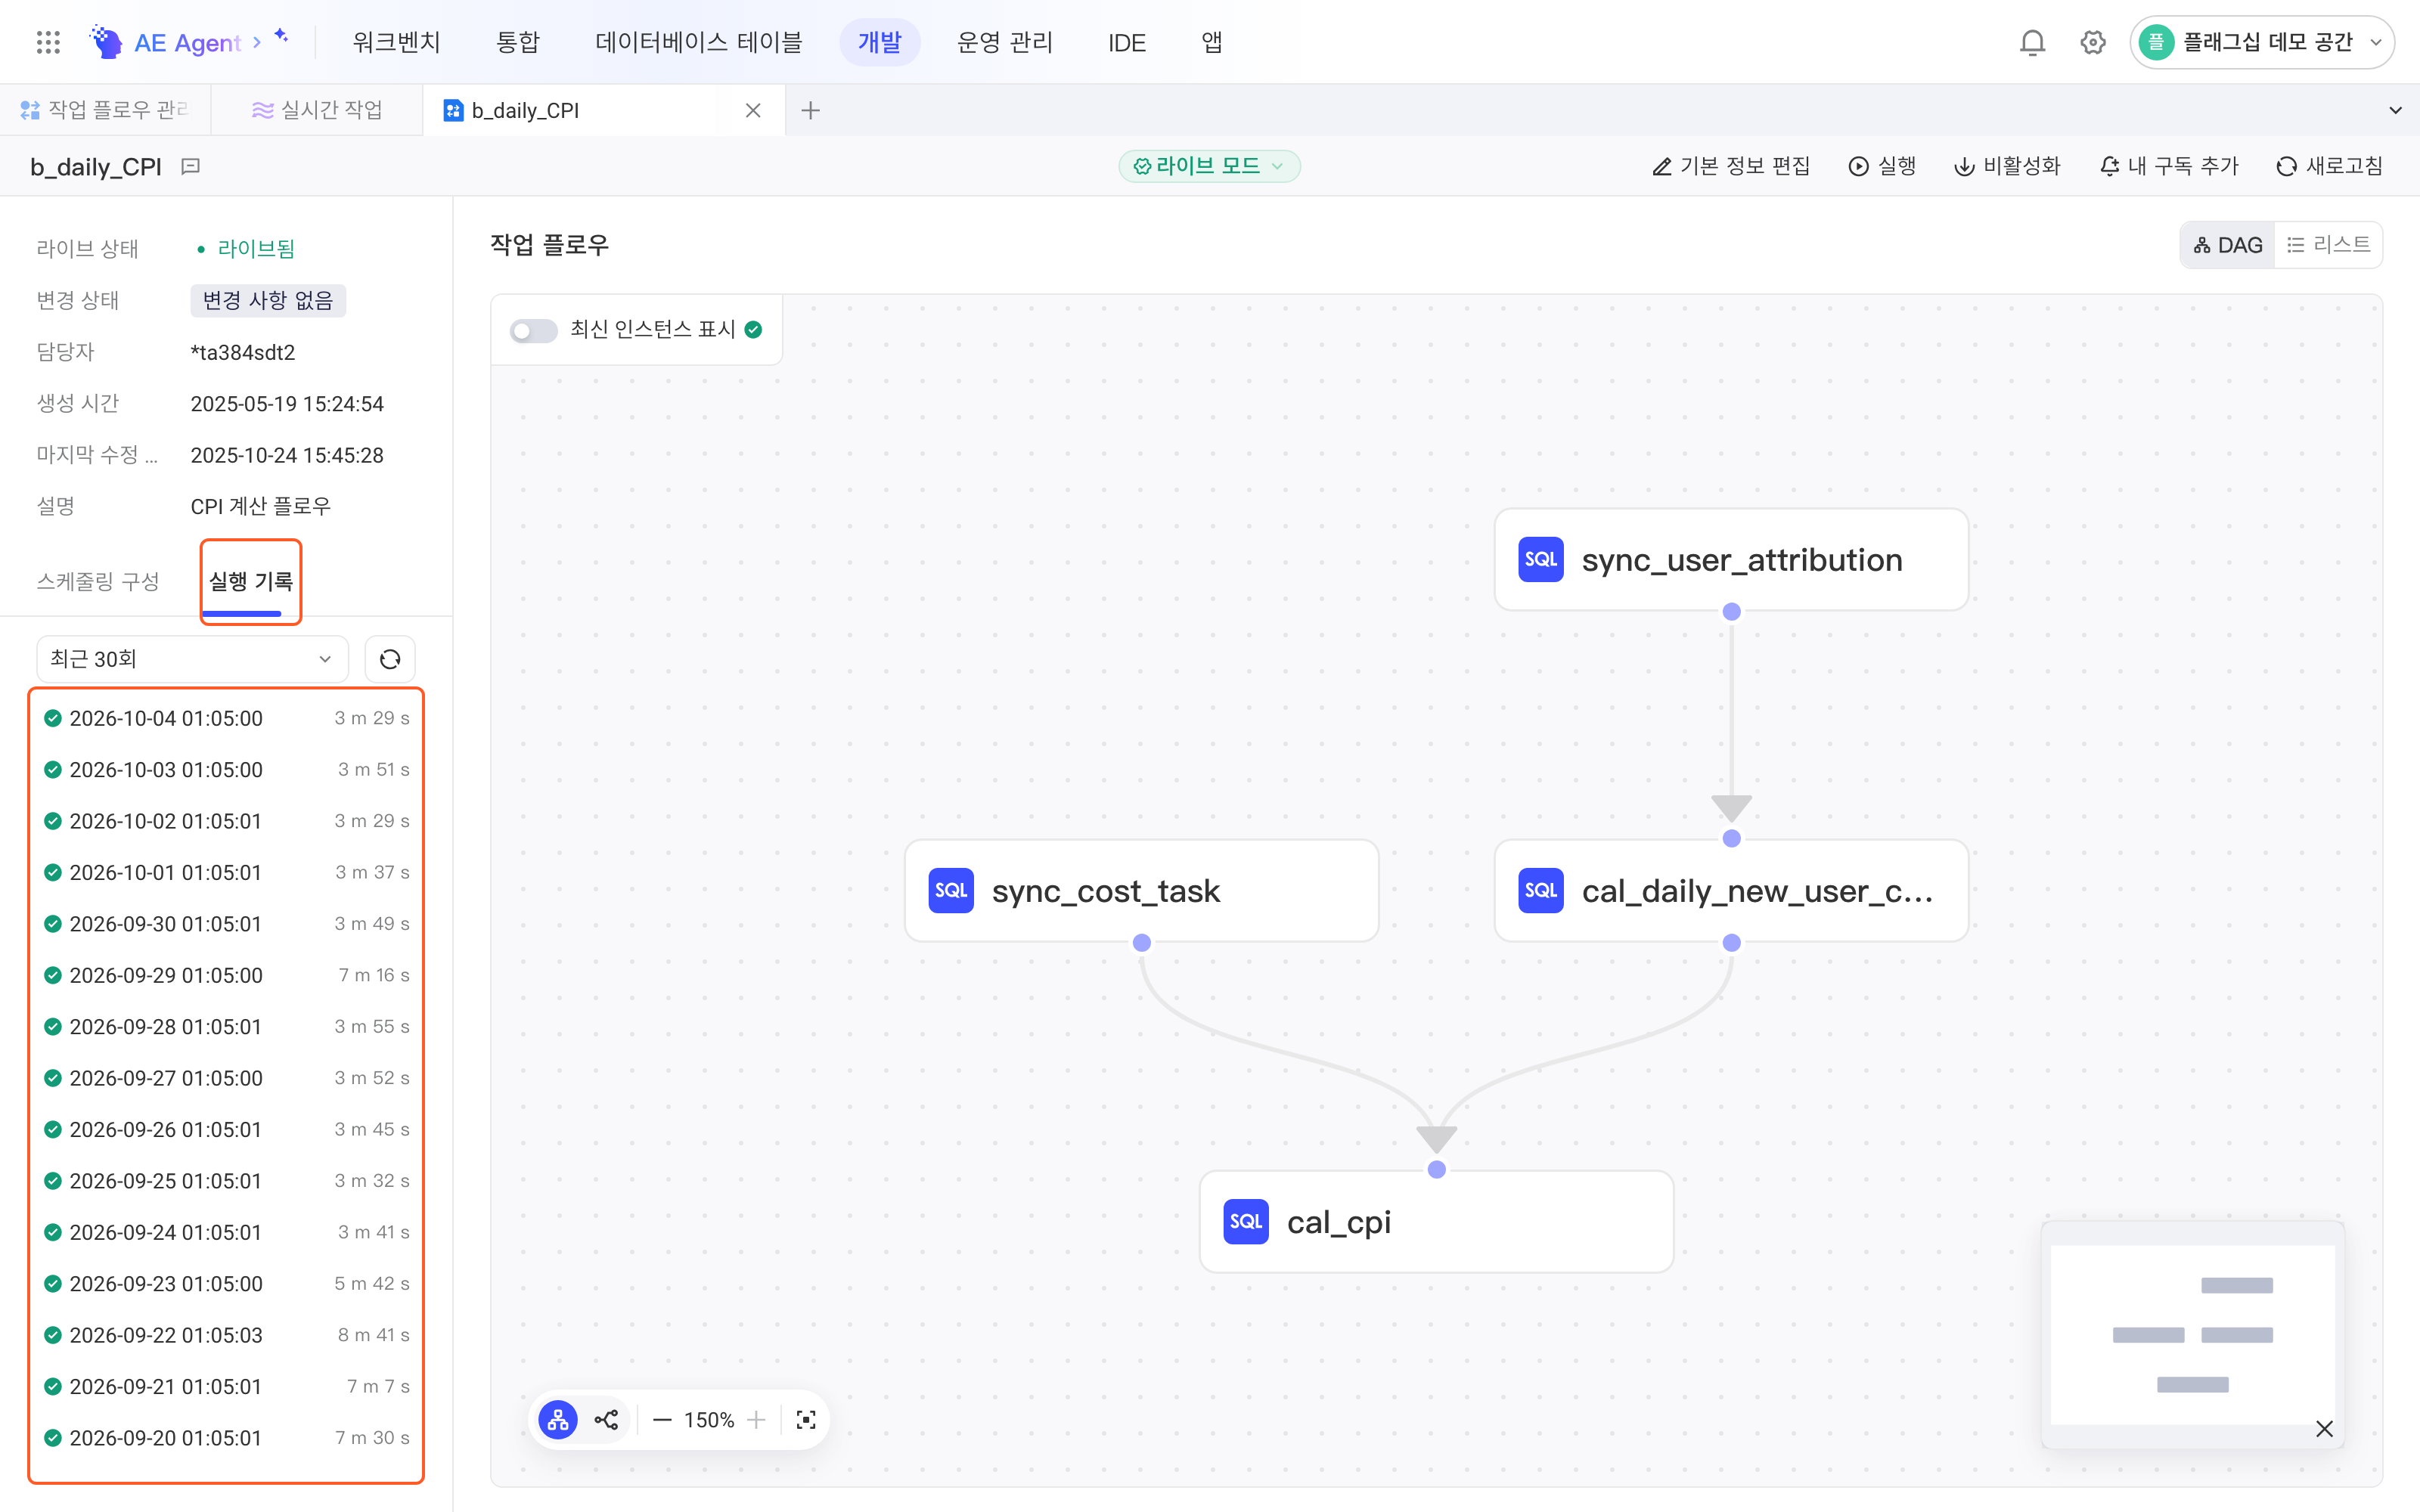Open the 워크벤치 menu
The image size is (2420, 1512).
(396, 42)
